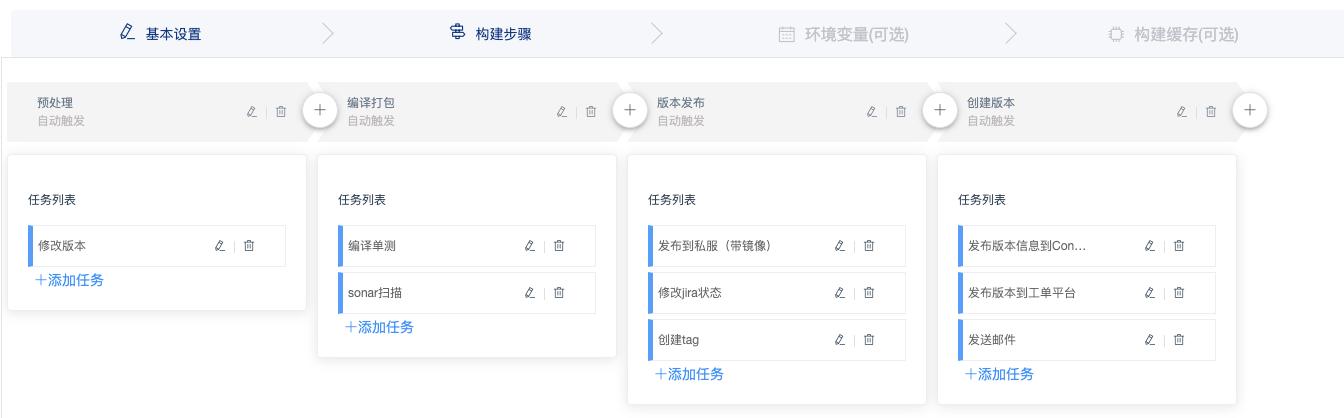Screen dimensions: 1344x418
Task: Add stage after 版本发布 with plus button
Action: (x=940, y=111)
